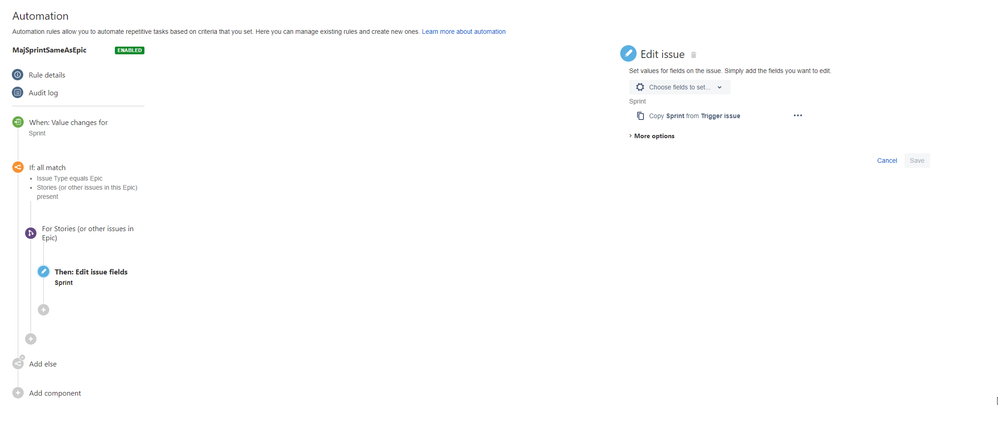This screenshot has width=998, height=424.
Task: Click the ENABLED status badge
Action: click(129, 50)
